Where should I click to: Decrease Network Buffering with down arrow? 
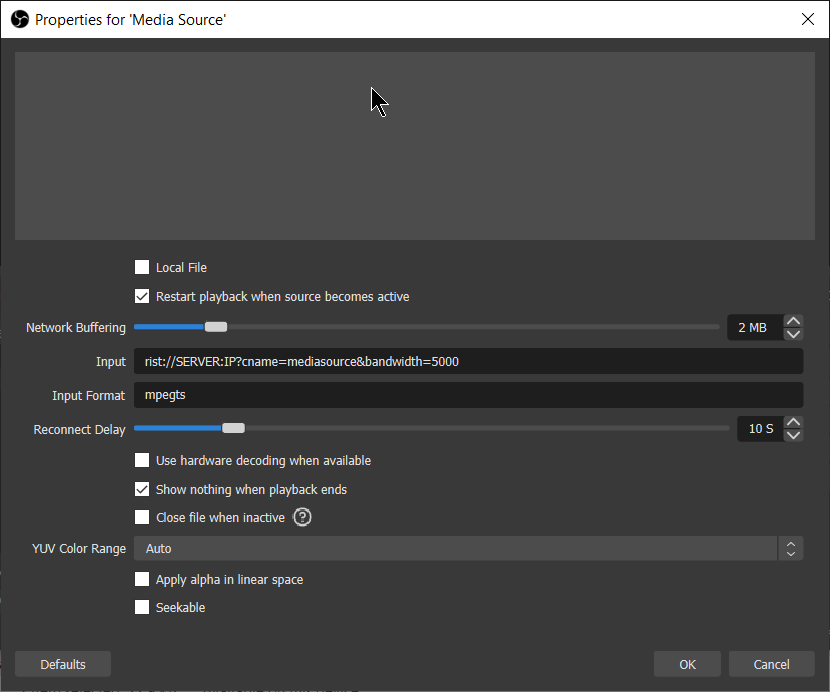tap(793, 334)
